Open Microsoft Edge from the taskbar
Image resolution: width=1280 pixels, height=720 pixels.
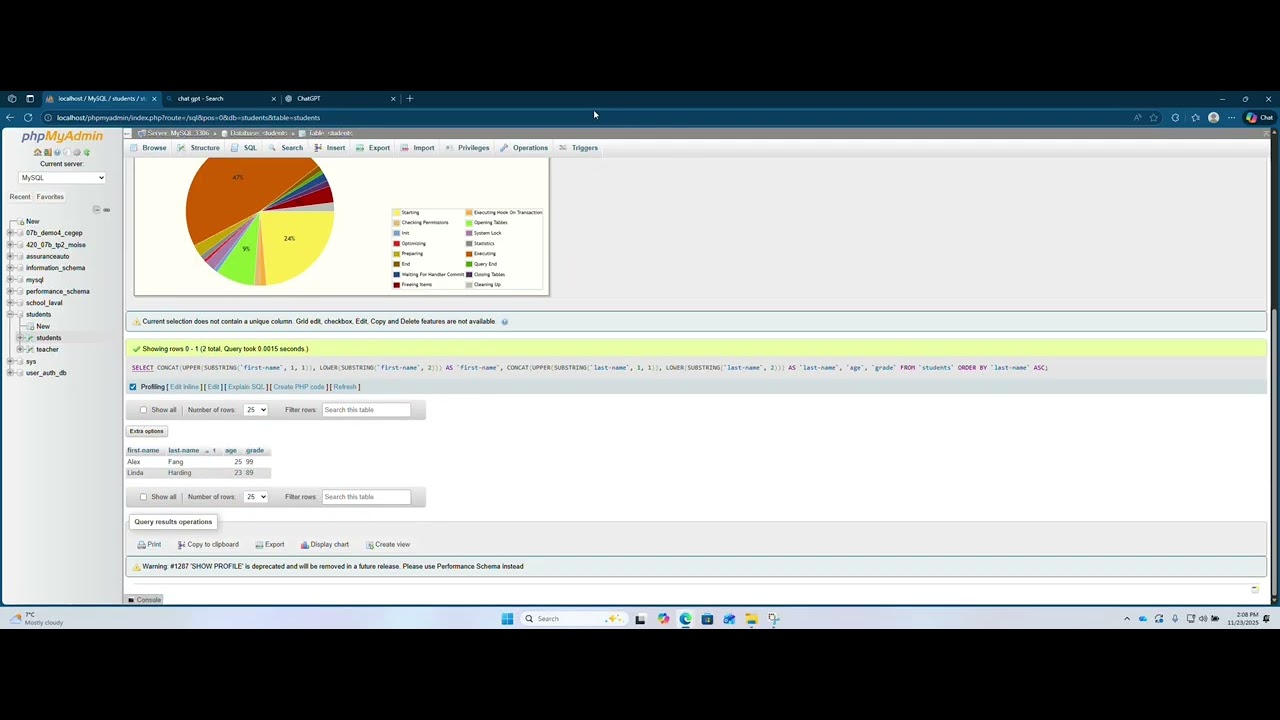[685, 619]
